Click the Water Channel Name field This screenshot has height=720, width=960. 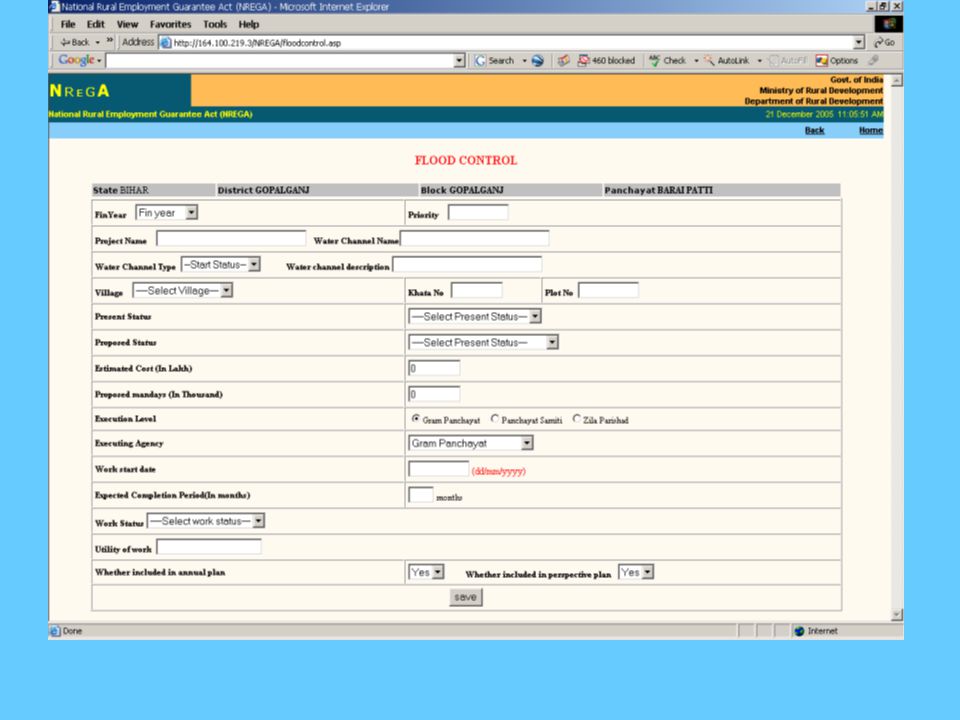point(474,238)
